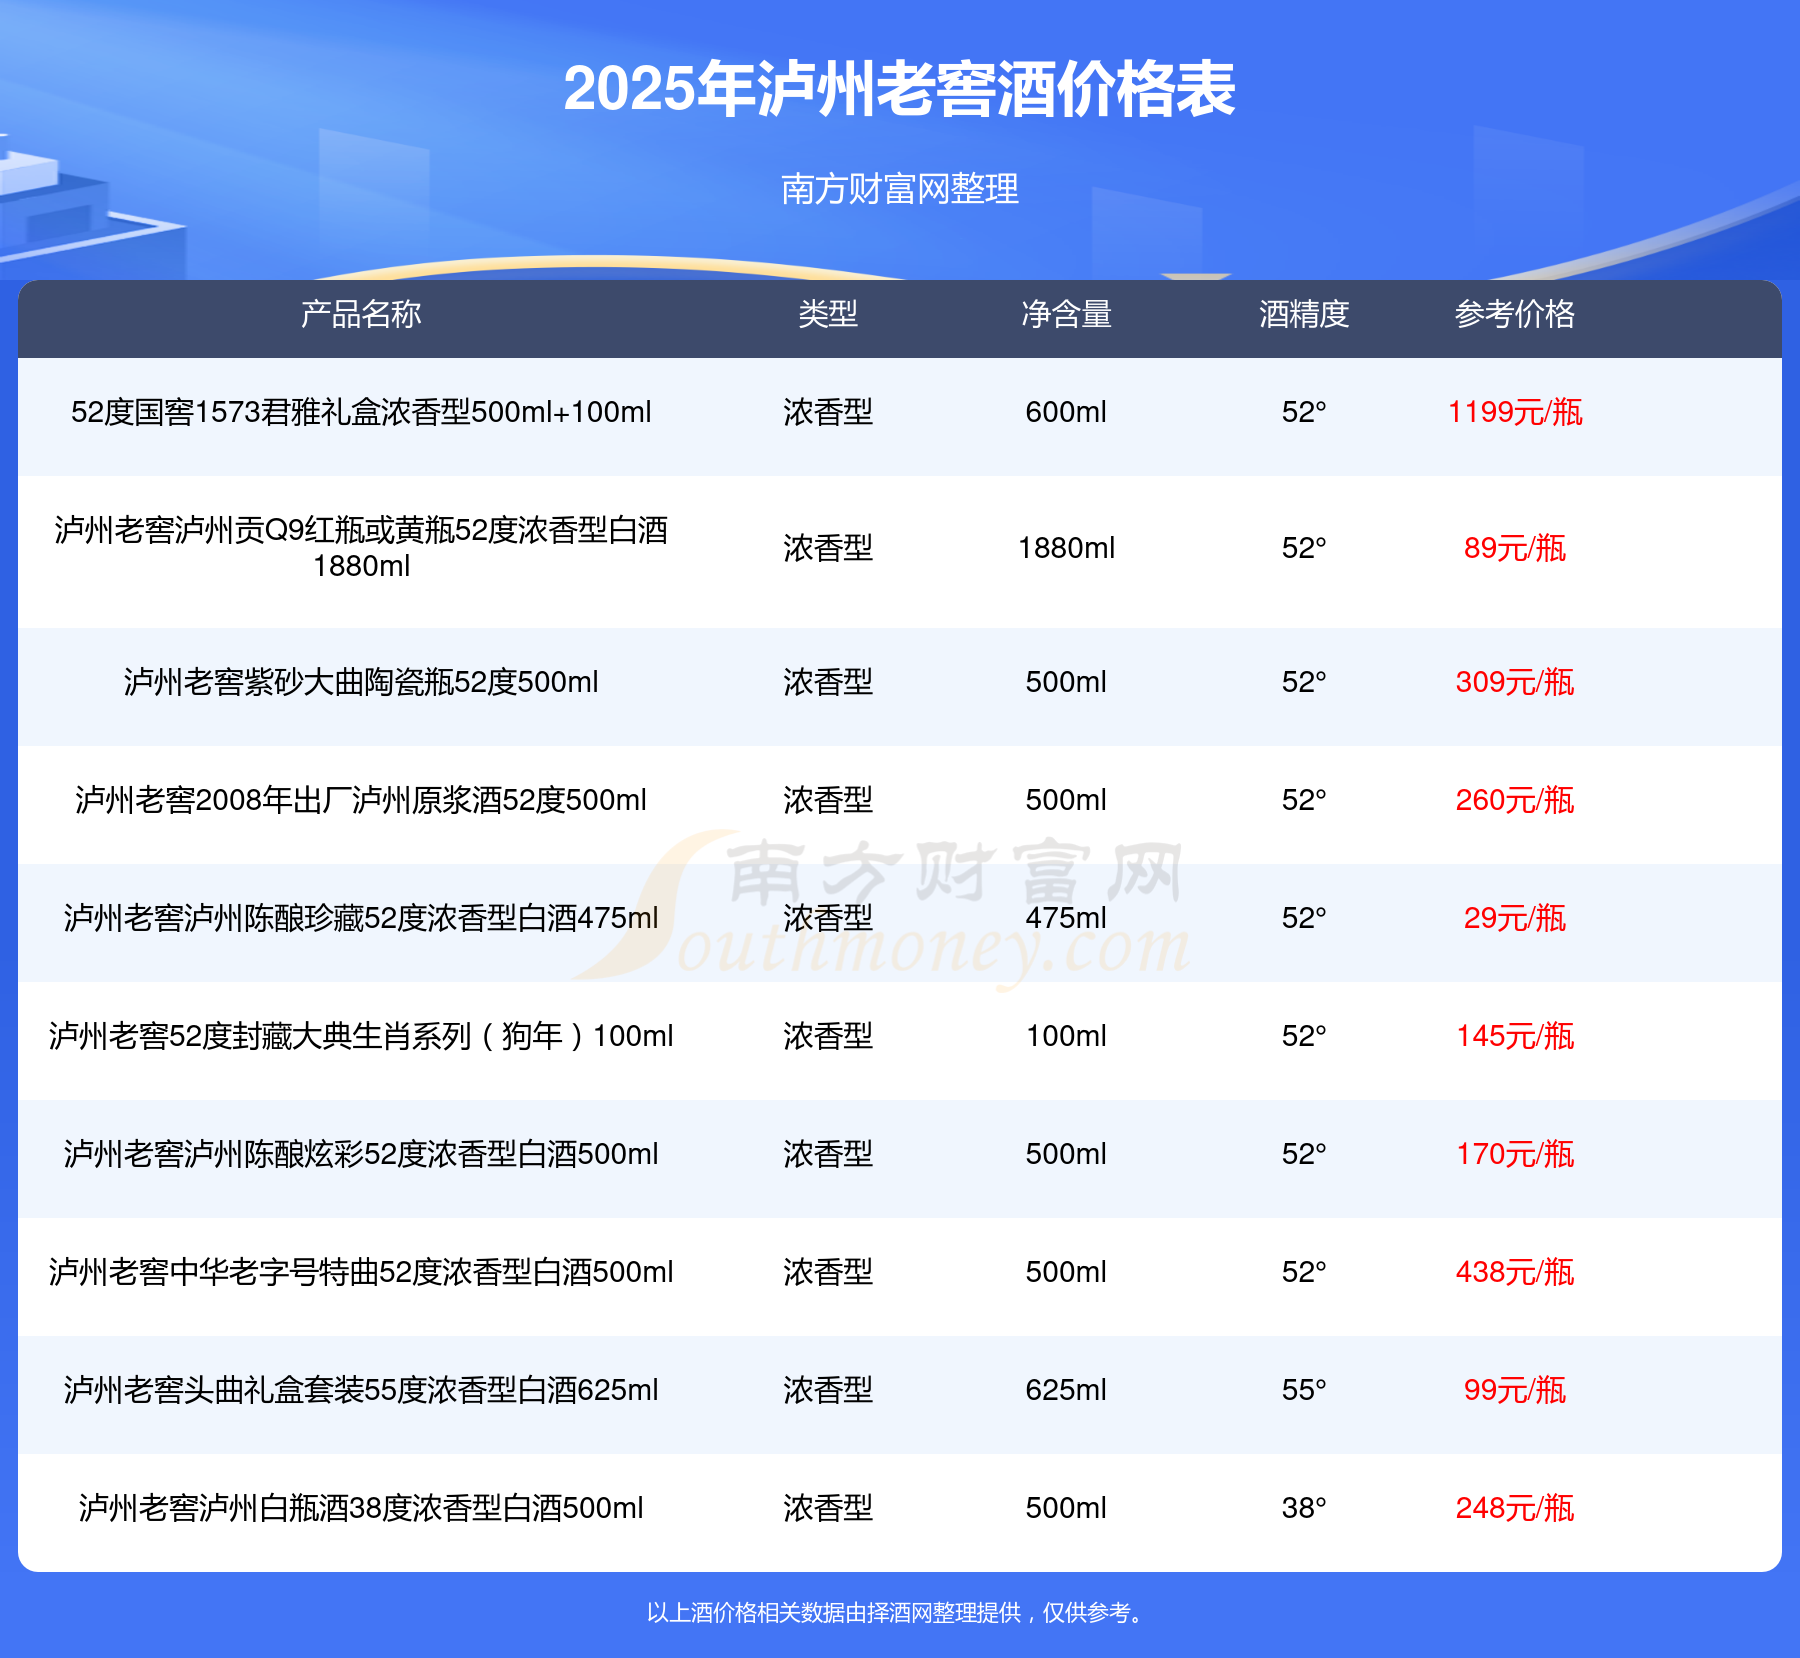This screenshot has width=1800, height=1658.
Task: Select 浓香型 in the 紫砂大曲陶瓷瓶 row
Action: pos(828,682)
